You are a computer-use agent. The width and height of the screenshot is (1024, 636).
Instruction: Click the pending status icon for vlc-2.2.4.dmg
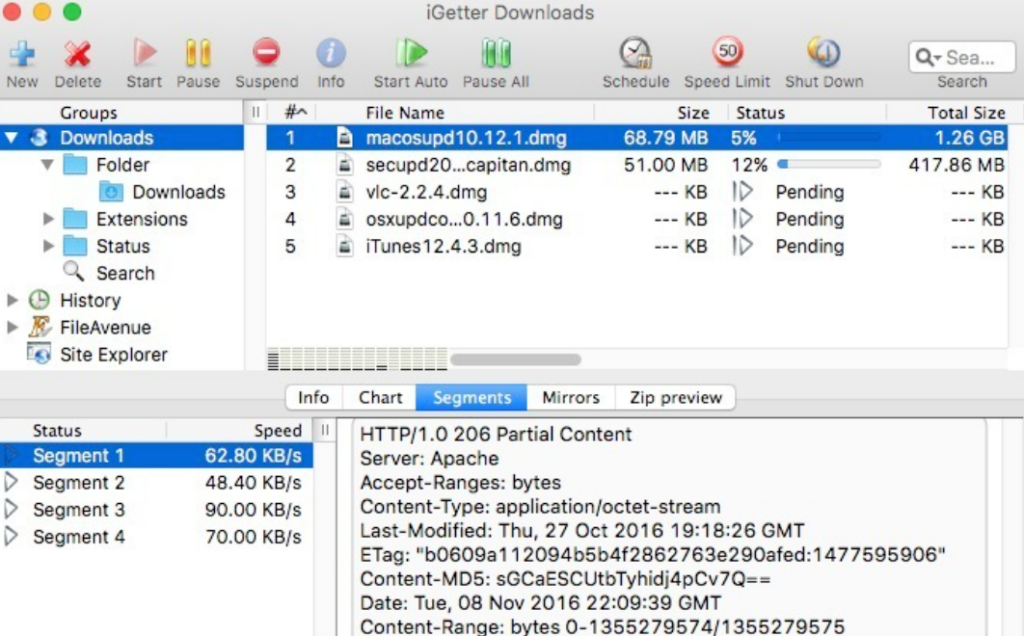[x=743, y=192]
